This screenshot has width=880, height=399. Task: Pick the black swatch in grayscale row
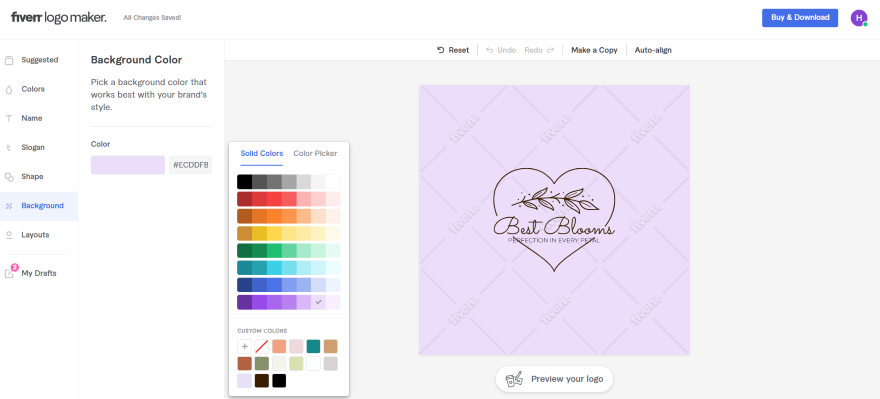click(x=244, y=182)
